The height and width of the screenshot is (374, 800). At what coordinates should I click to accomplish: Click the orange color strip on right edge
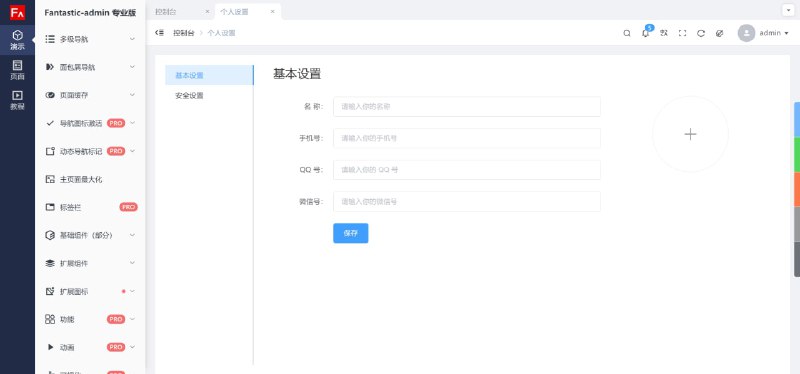797,189
